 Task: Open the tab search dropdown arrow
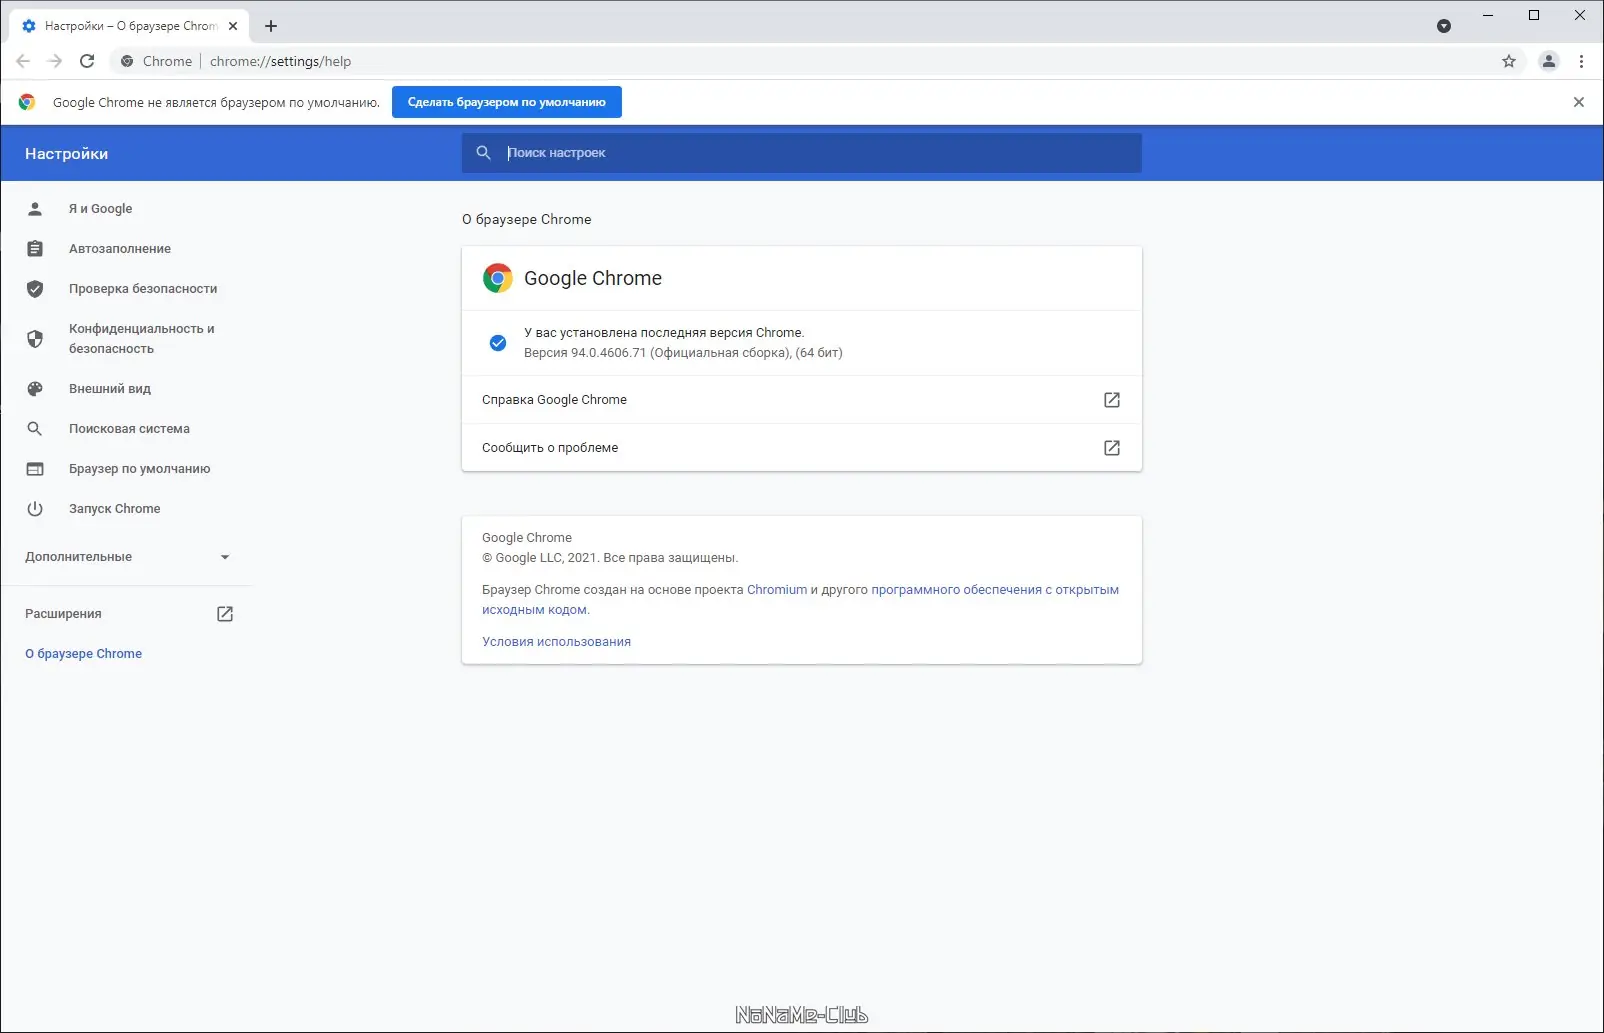(1443, 26)
